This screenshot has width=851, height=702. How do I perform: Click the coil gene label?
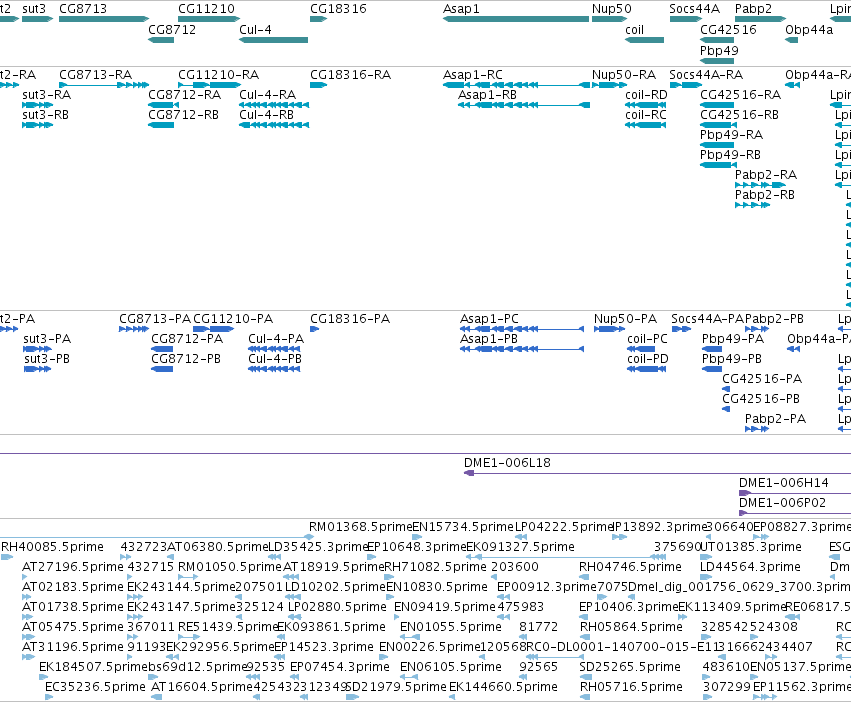(x=634, y=30)
